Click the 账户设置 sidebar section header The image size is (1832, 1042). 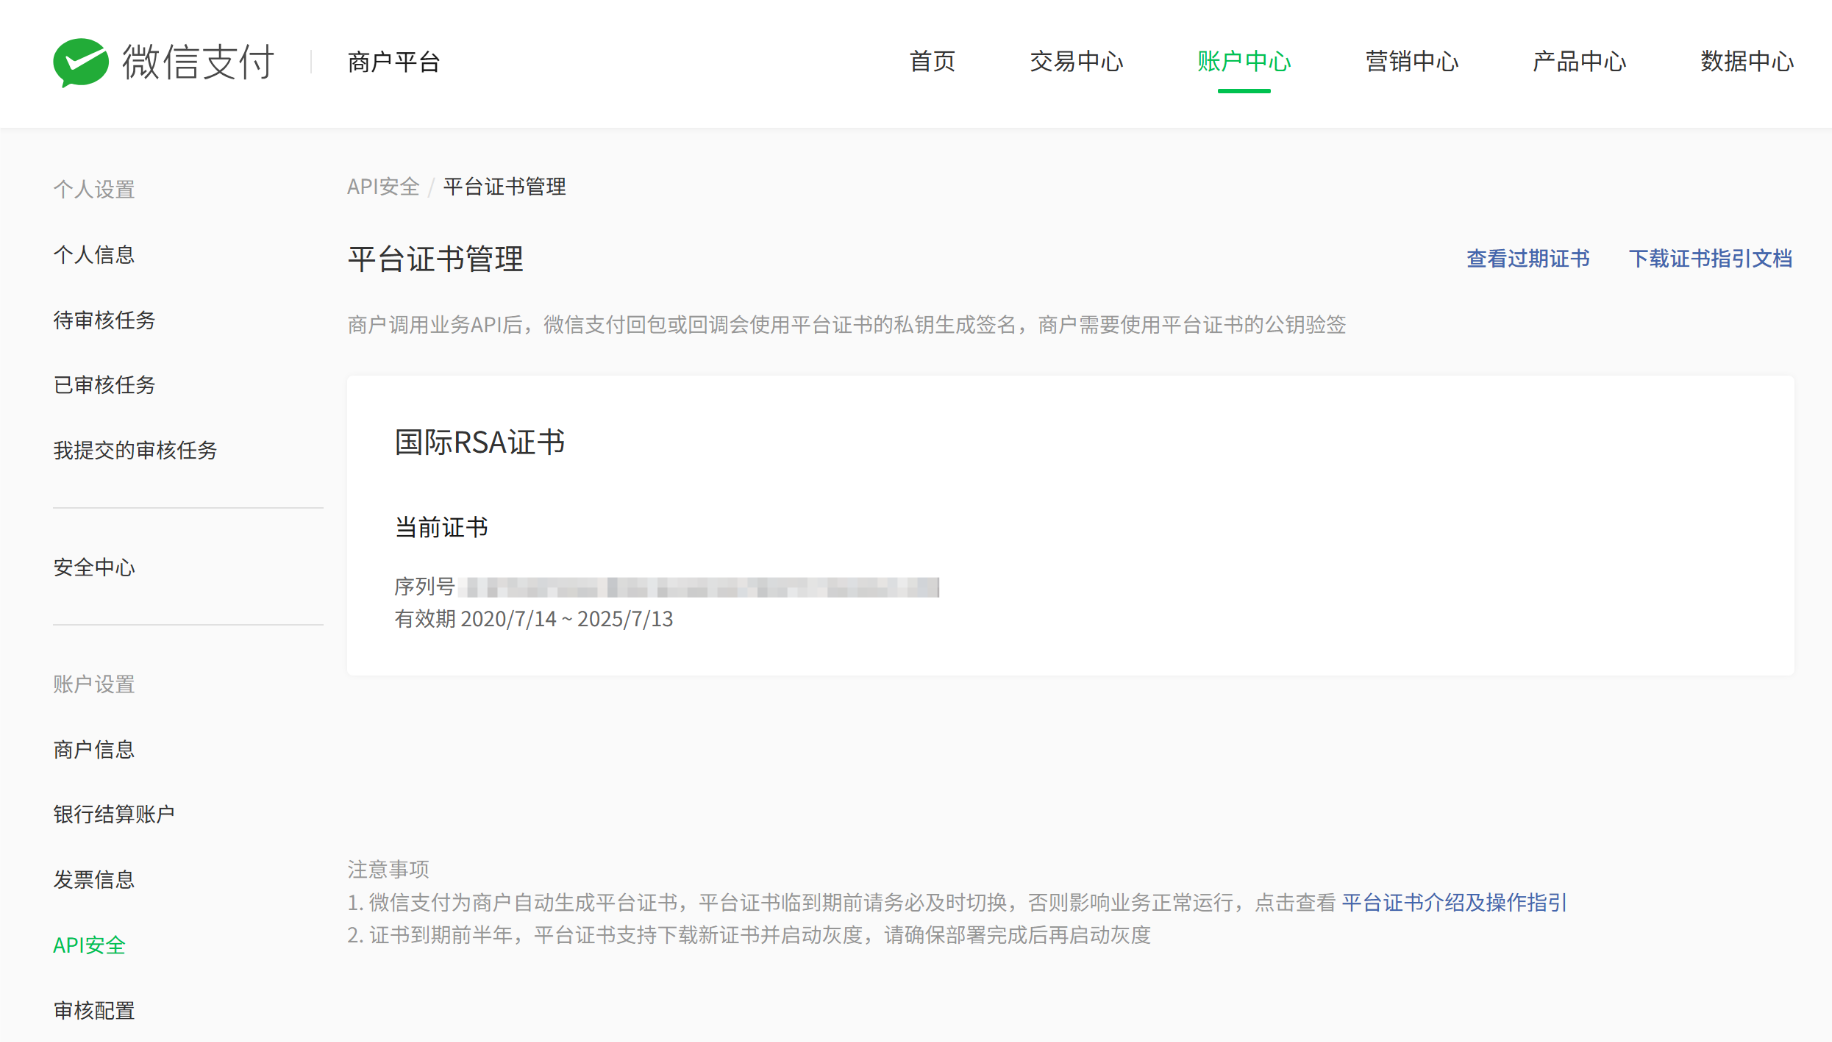[94, 685]
